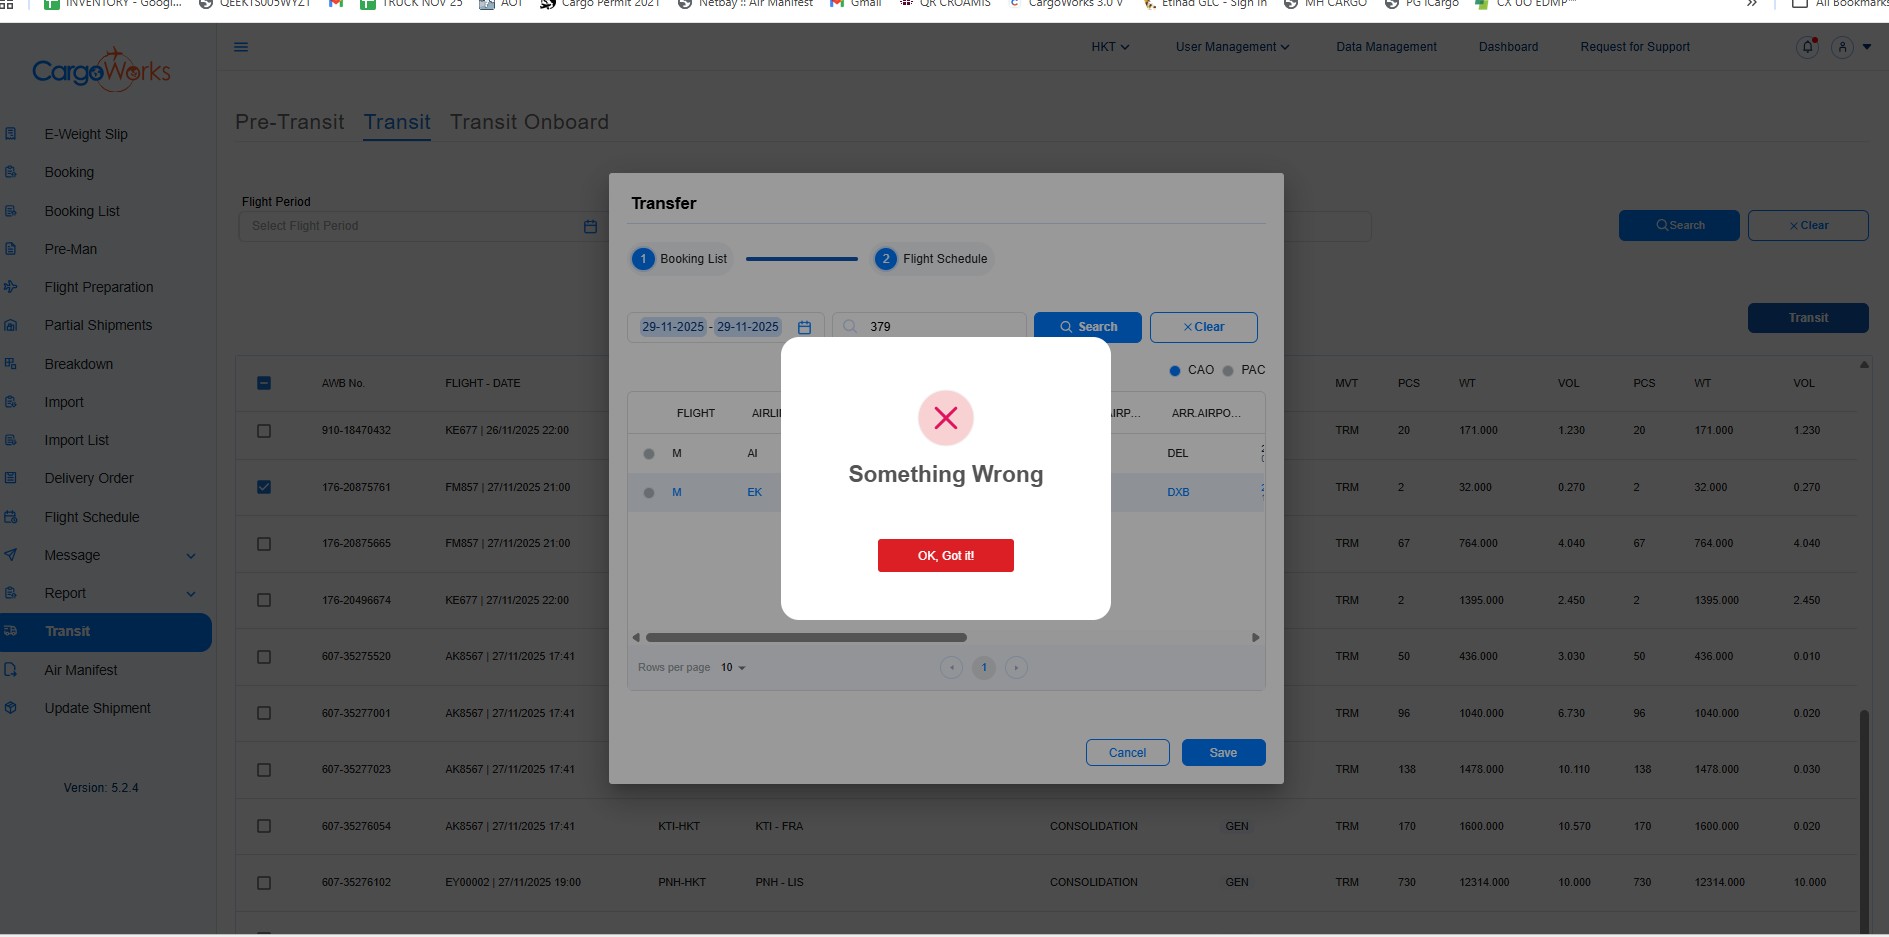Open the Rows per page dropdown
1889x937 pixels.
pos(733,668)
